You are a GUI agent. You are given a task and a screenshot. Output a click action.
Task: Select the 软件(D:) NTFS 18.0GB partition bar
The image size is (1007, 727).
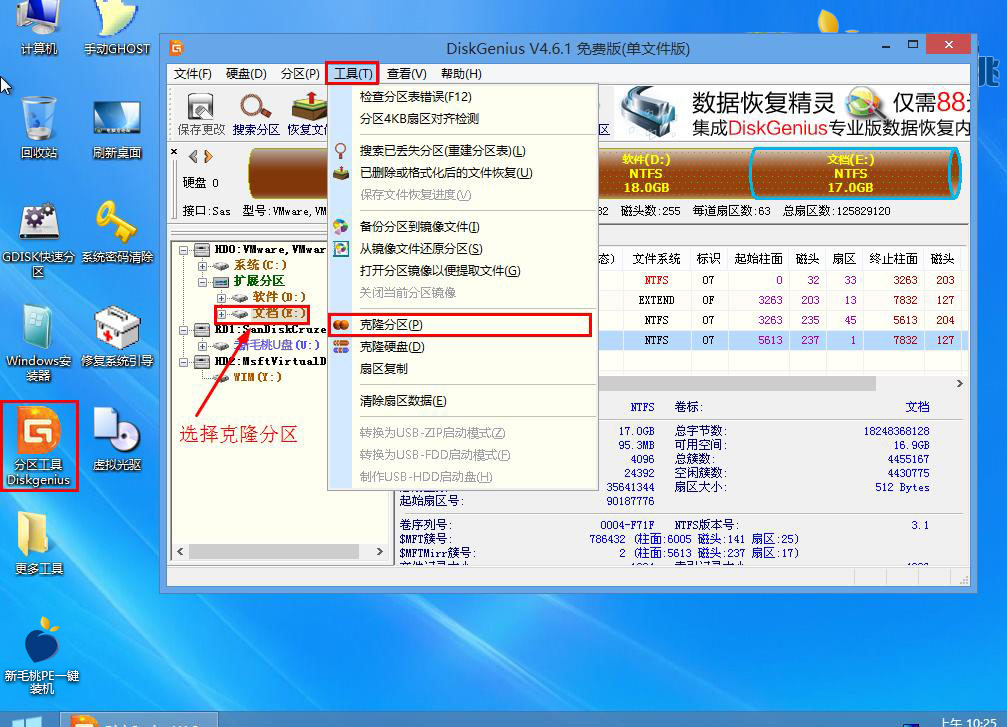[x=673, y=173]
